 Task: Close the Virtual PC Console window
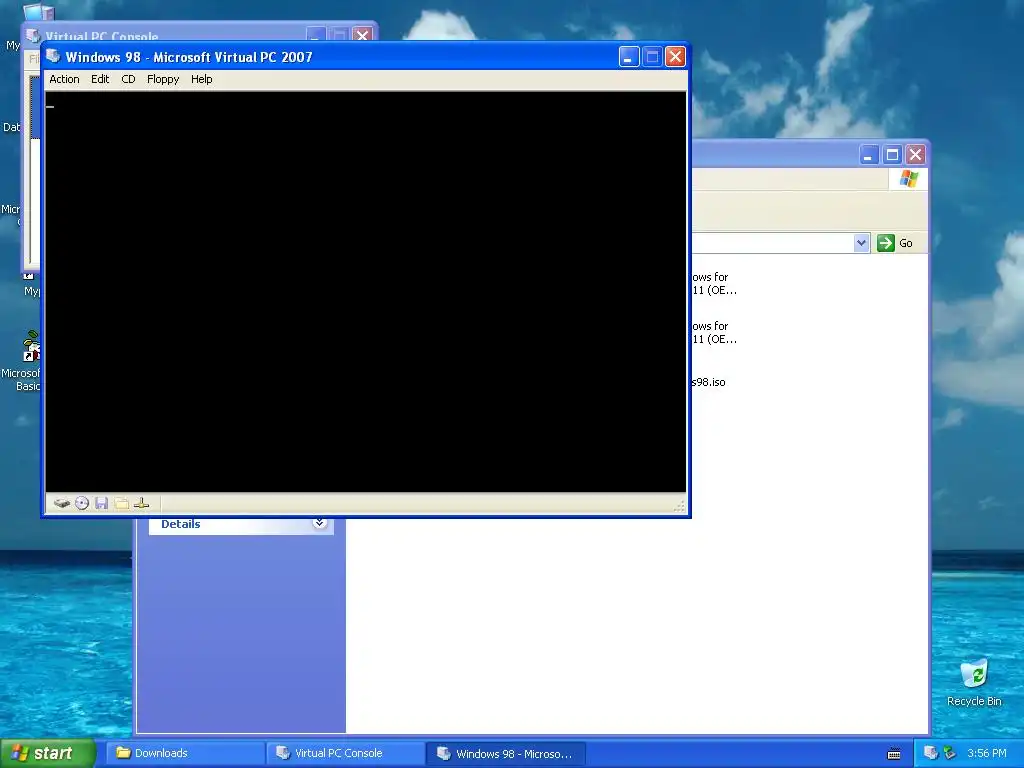click(x=362, y=35)
